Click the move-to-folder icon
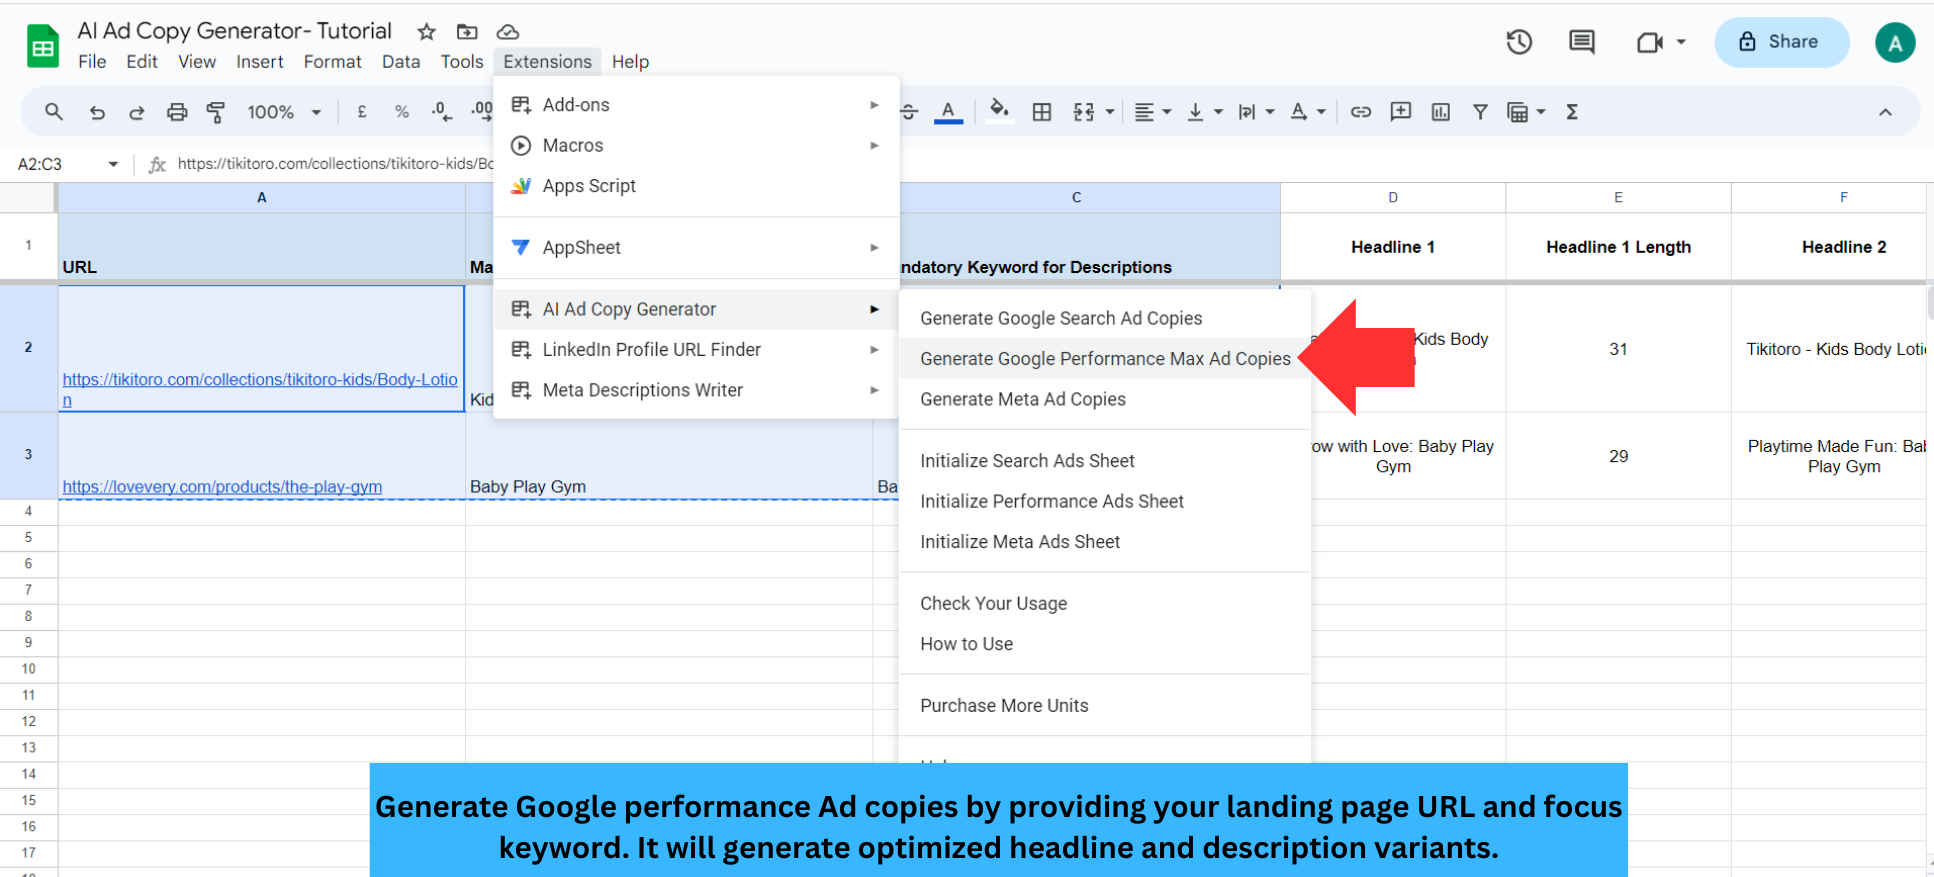Viewport: 1934px width, 877px height. [x=467, y=31]
